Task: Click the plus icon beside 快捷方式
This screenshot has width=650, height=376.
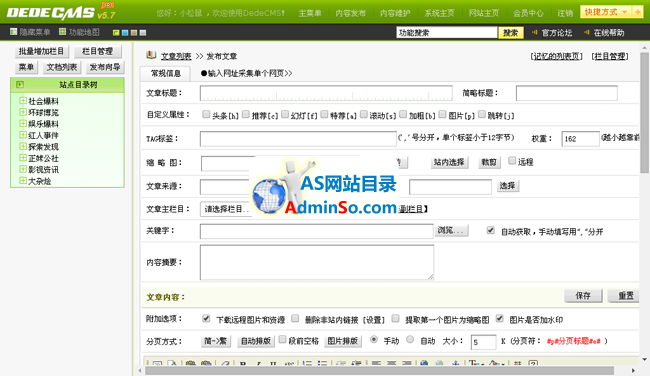Action: point(638,12)
